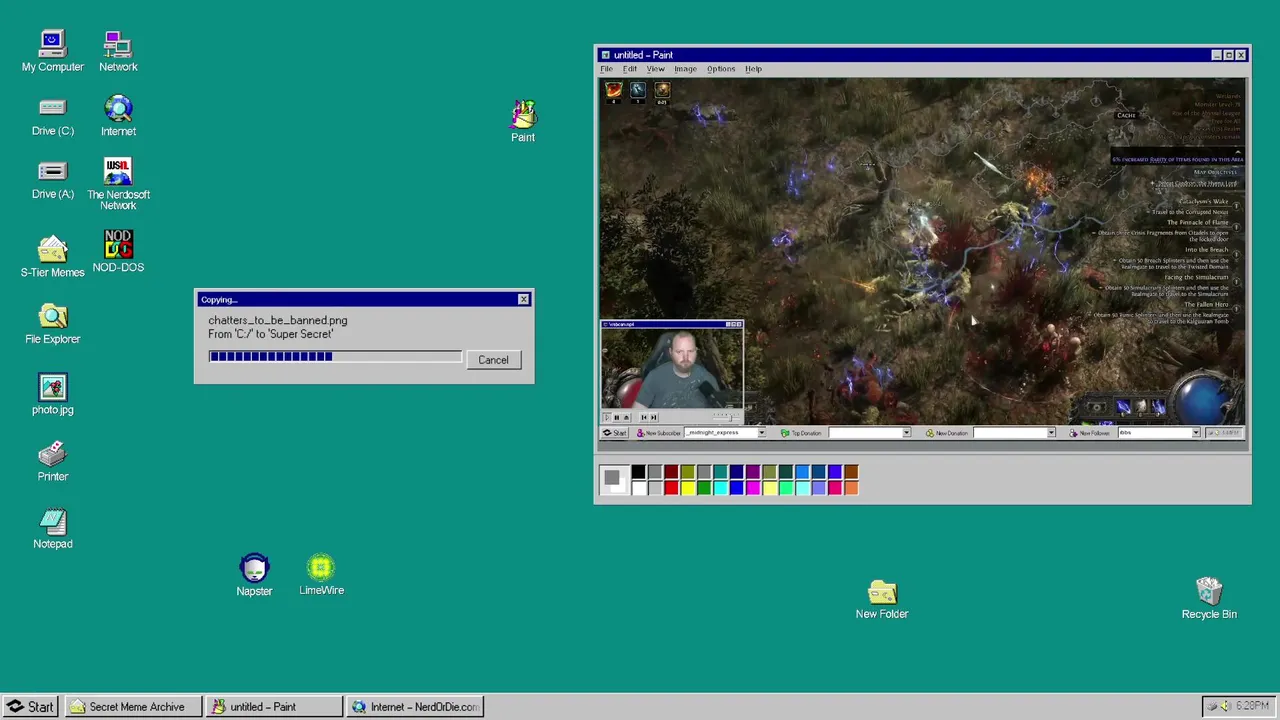Click the copying progress bar
The width and height of the screenshot is (1280, 720).
click(335, 357)
